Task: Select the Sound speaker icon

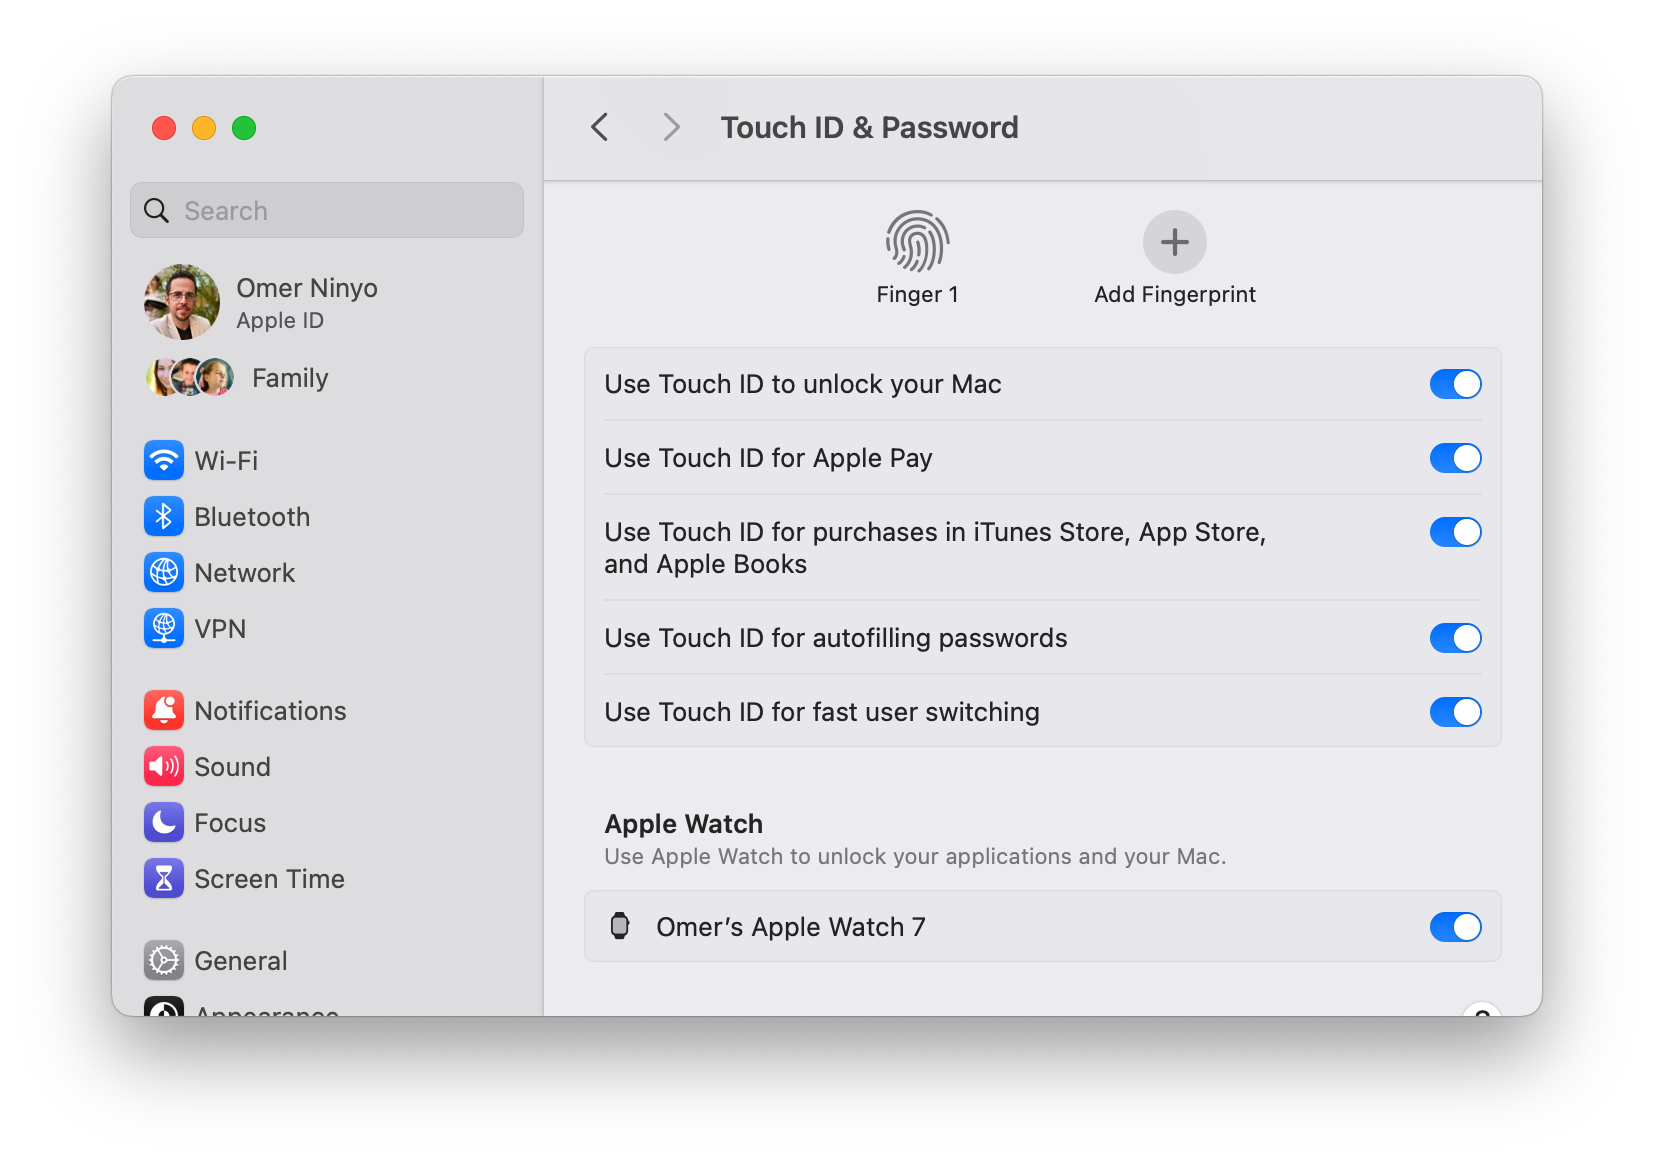Action: (164, 766)
